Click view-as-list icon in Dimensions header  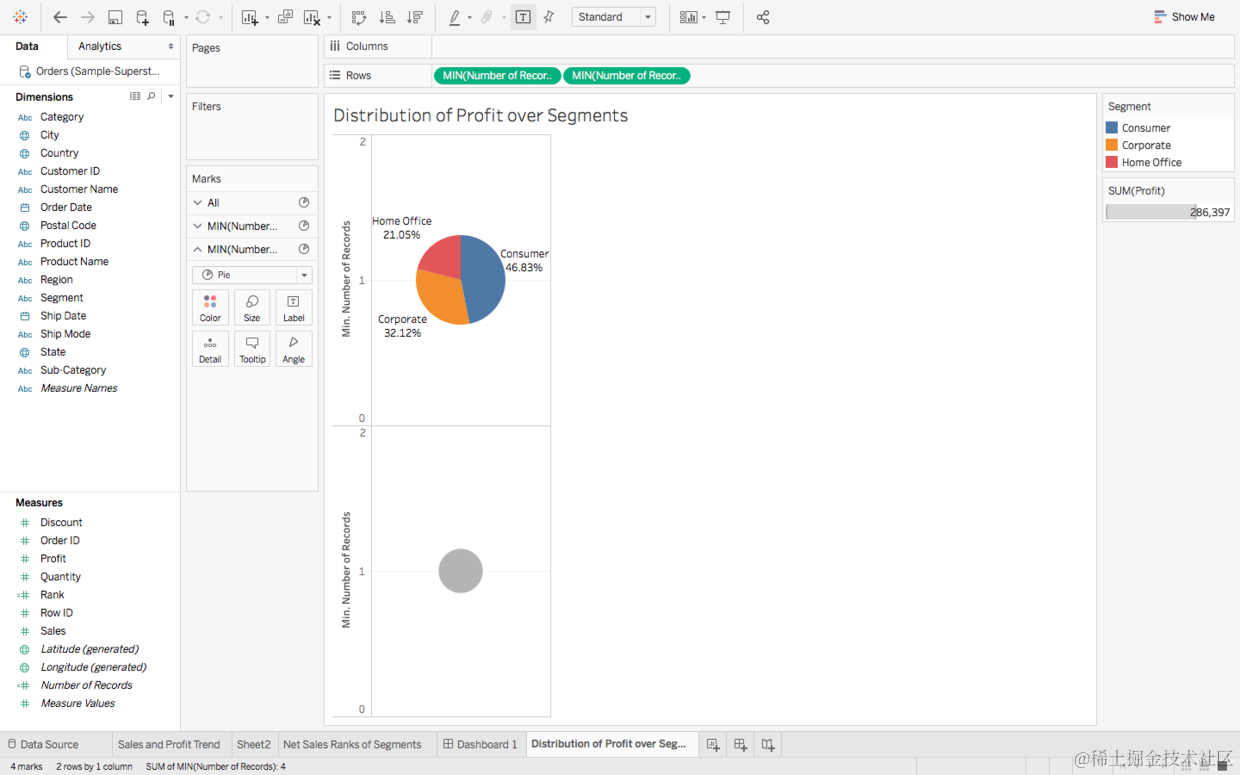[135, 96]
